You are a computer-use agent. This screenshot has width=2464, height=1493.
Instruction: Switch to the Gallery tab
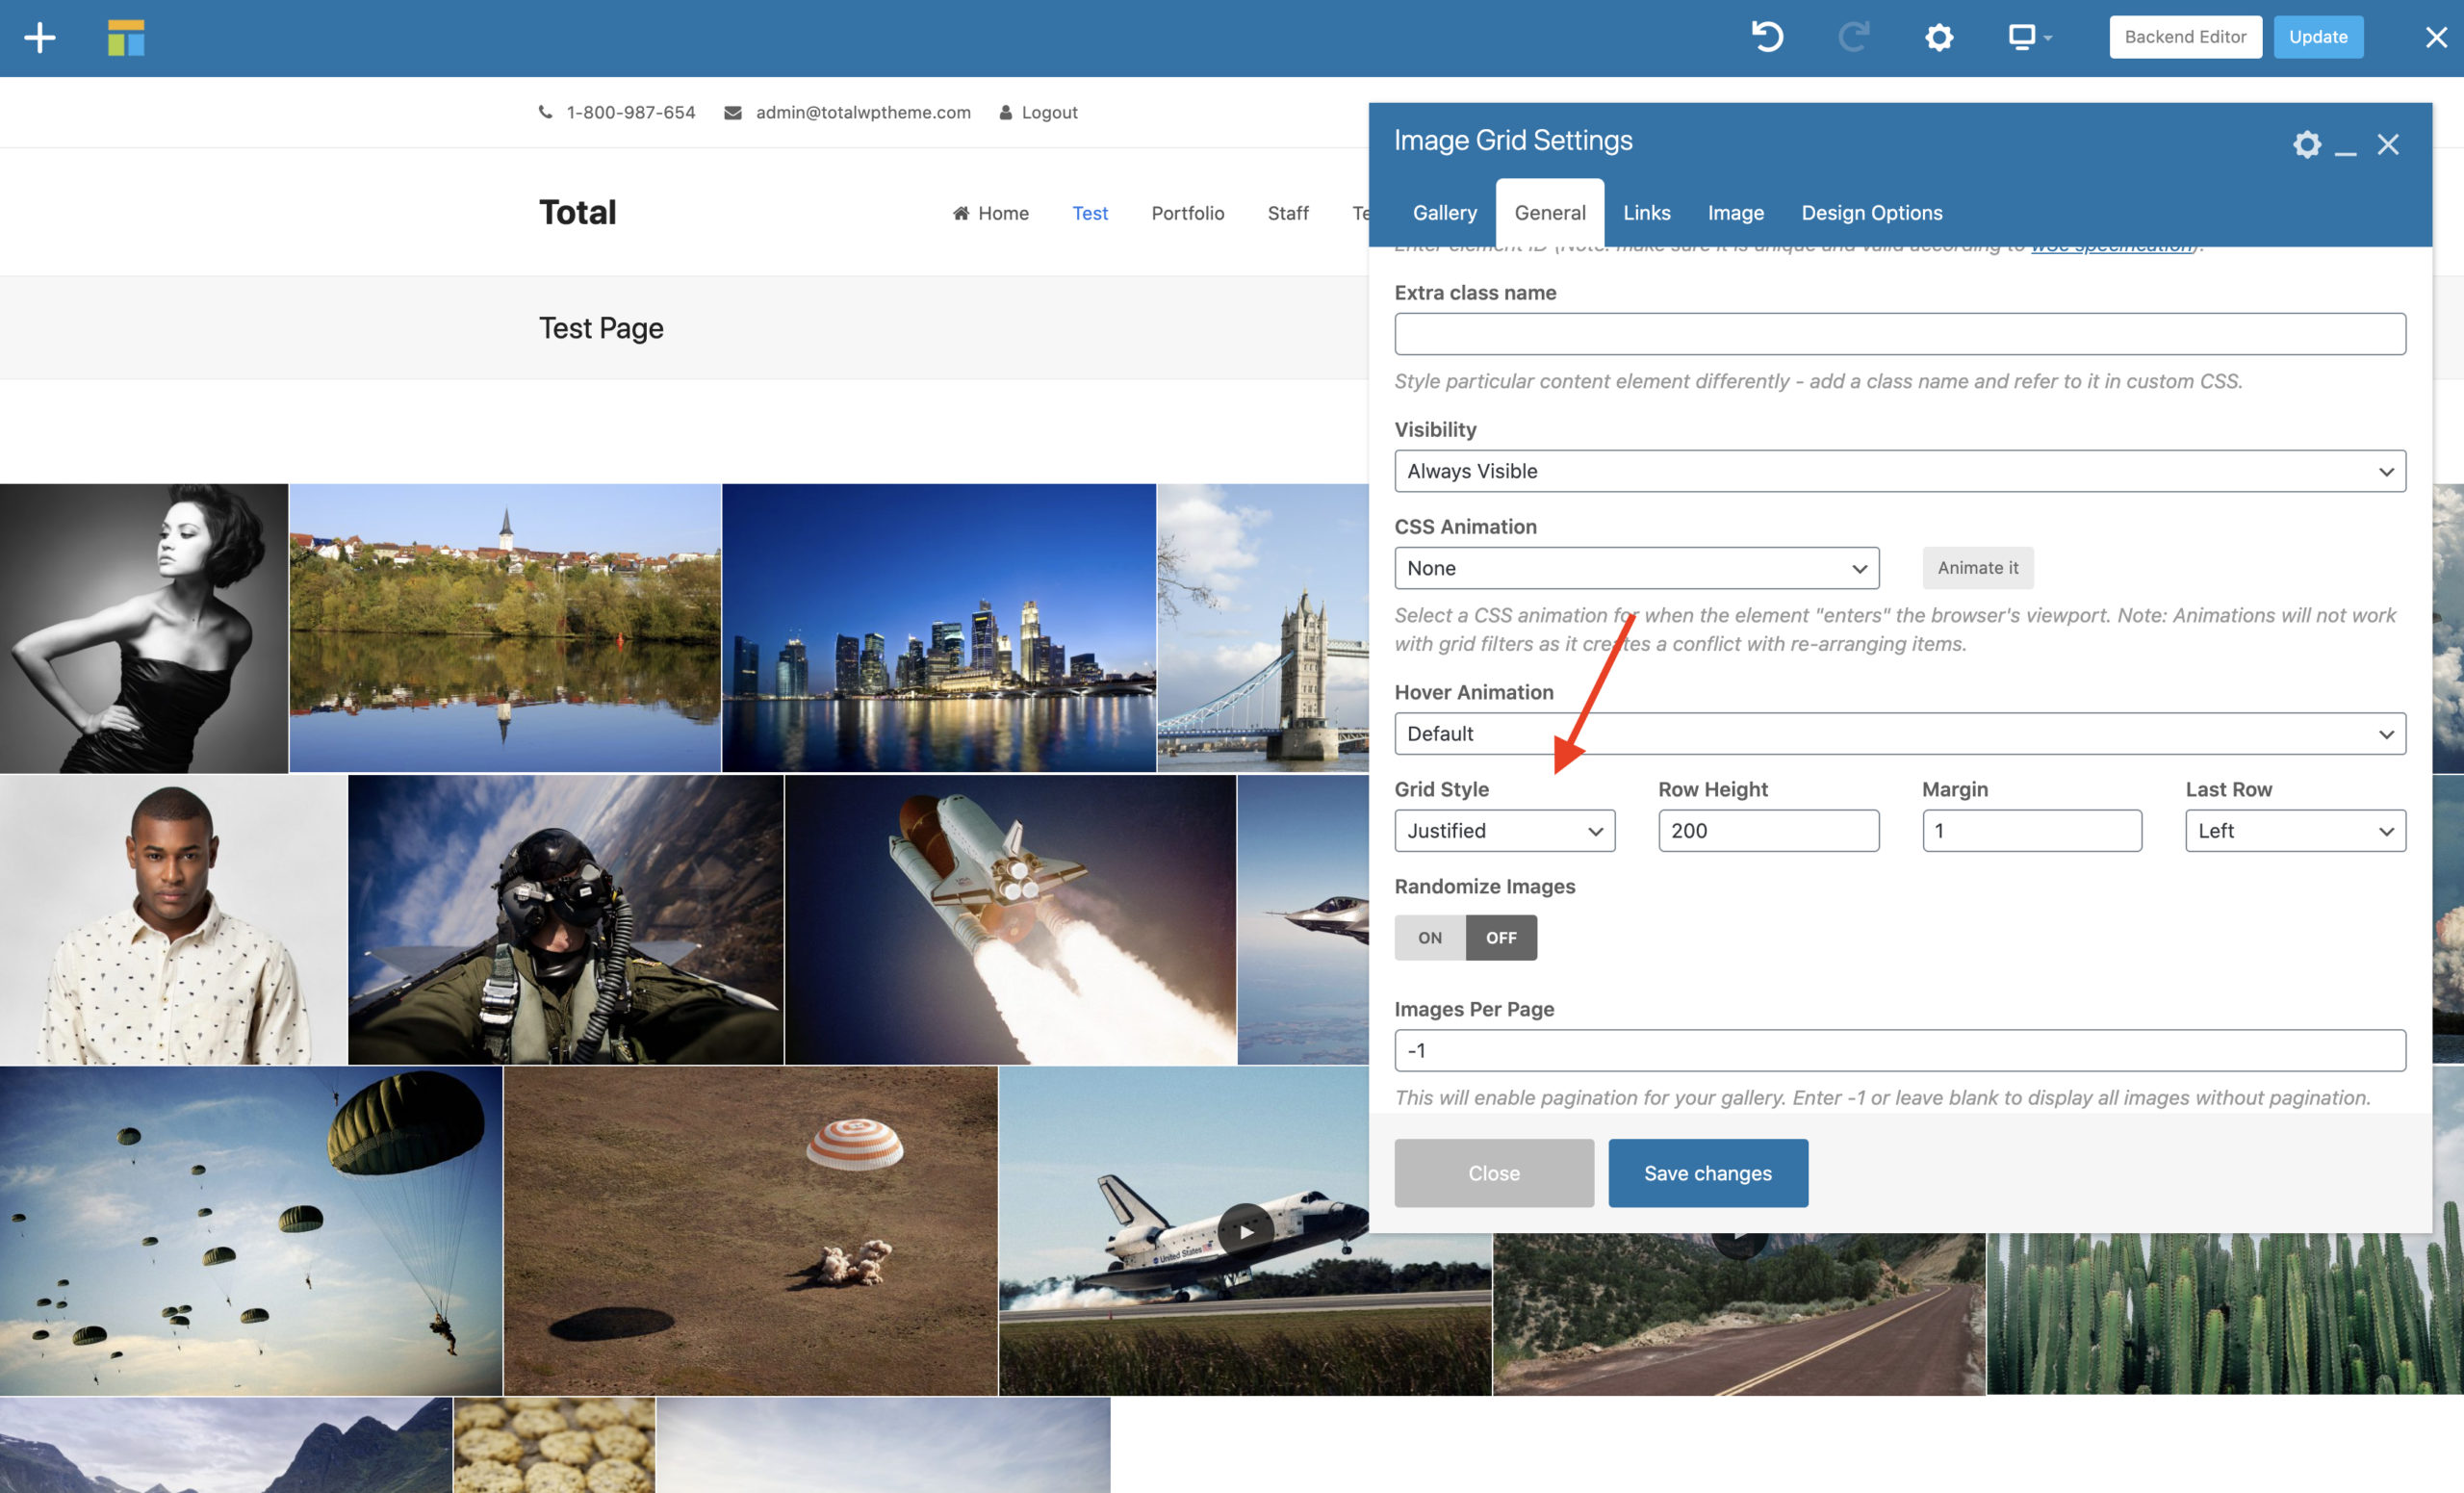click(1444, 213)
